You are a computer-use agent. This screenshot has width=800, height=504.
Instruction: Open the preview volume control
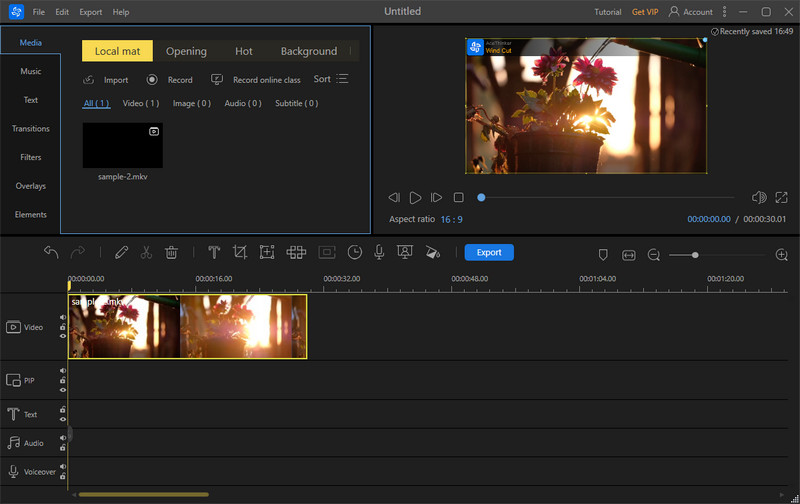759,197
